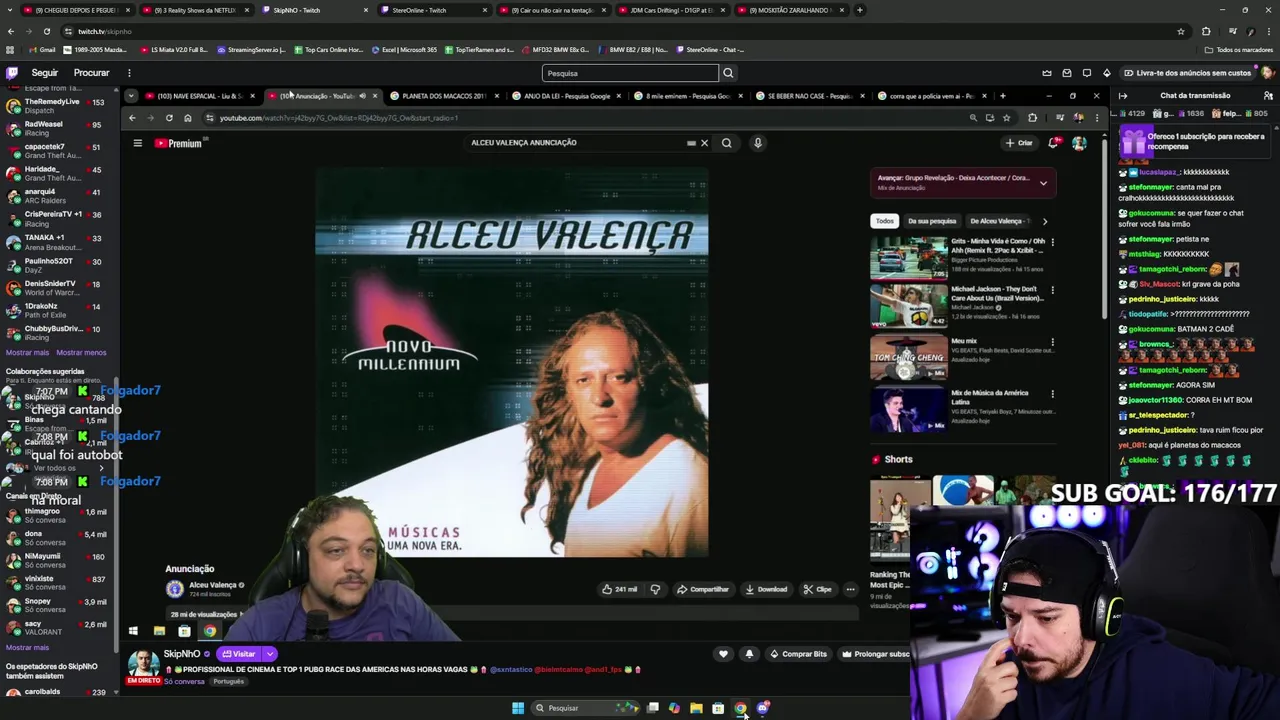Click the Twitch search magnifier button
Viewport: 1280px width, 720px height.
click(x=728, y=73)
